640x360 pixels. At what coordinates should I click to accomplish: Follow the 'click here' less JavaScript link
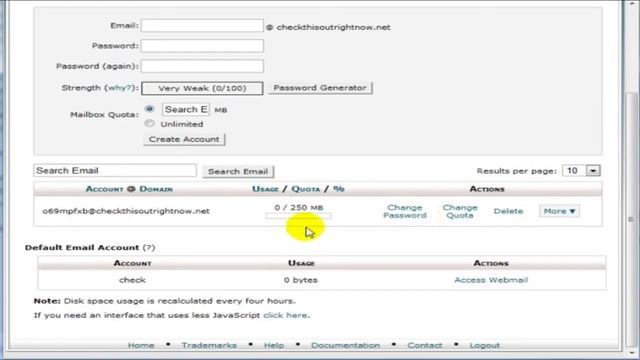click(x=285, y=315)
